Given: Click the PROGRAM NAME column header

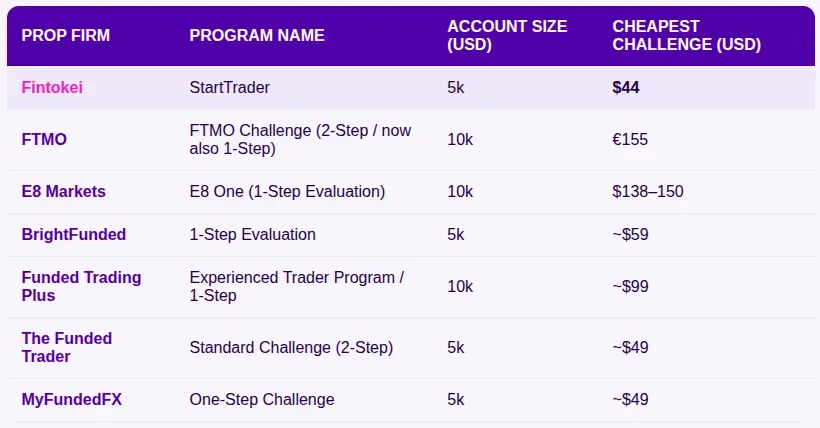Looking at the screenshot, I should click(257, 35).
